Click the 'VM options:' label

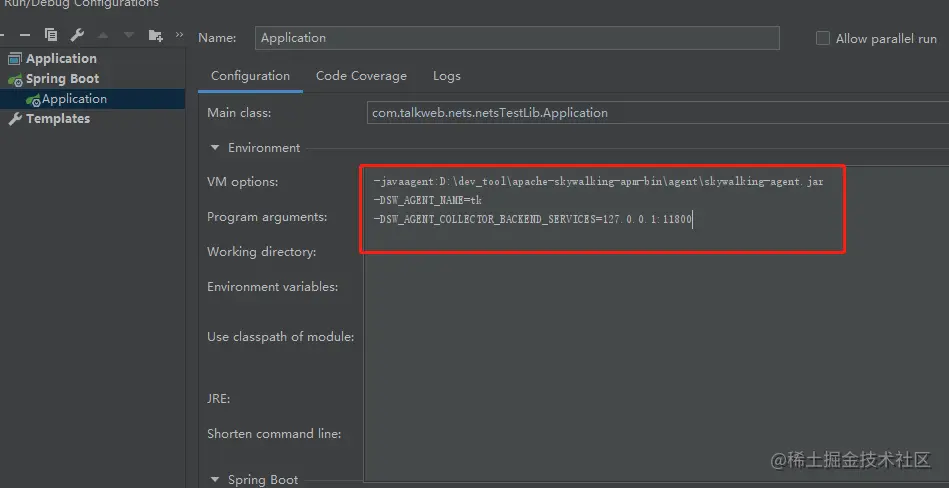[x=243, y=182]
